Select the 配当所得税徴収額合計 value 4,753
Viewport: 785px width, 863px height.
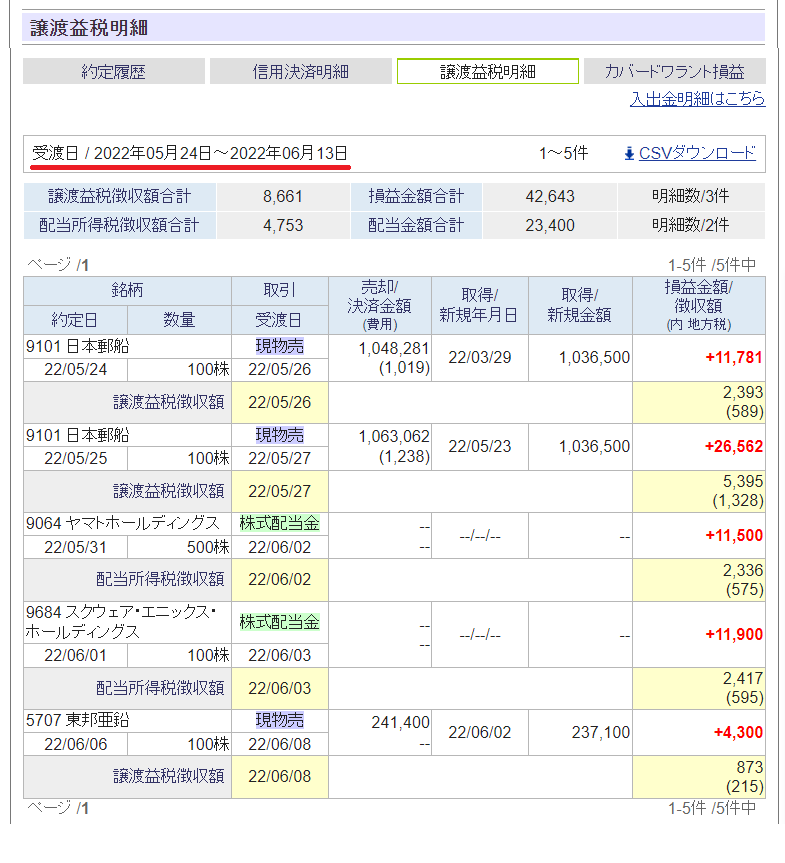pos(283,225)
